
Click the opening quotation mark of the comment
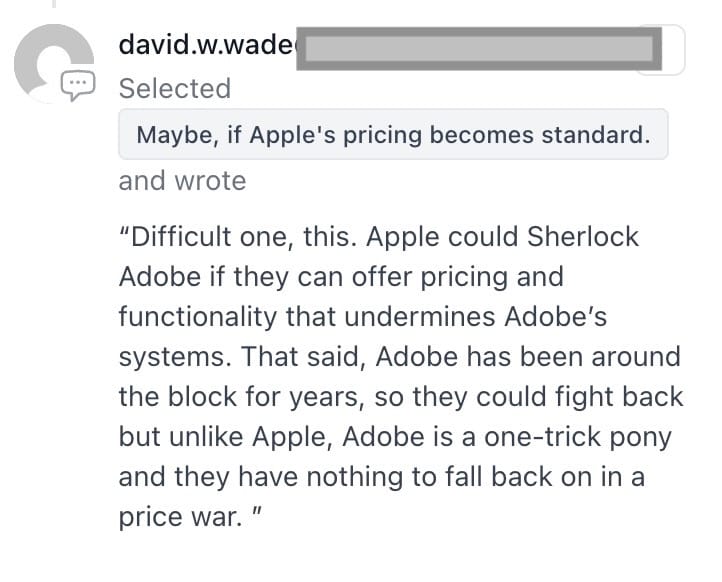(x=125, y=238)
